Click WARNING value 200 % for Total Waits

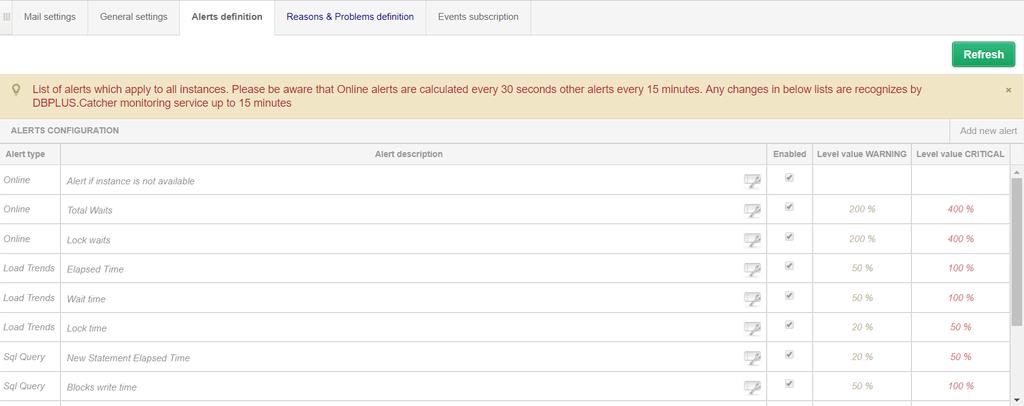(862, 209)
